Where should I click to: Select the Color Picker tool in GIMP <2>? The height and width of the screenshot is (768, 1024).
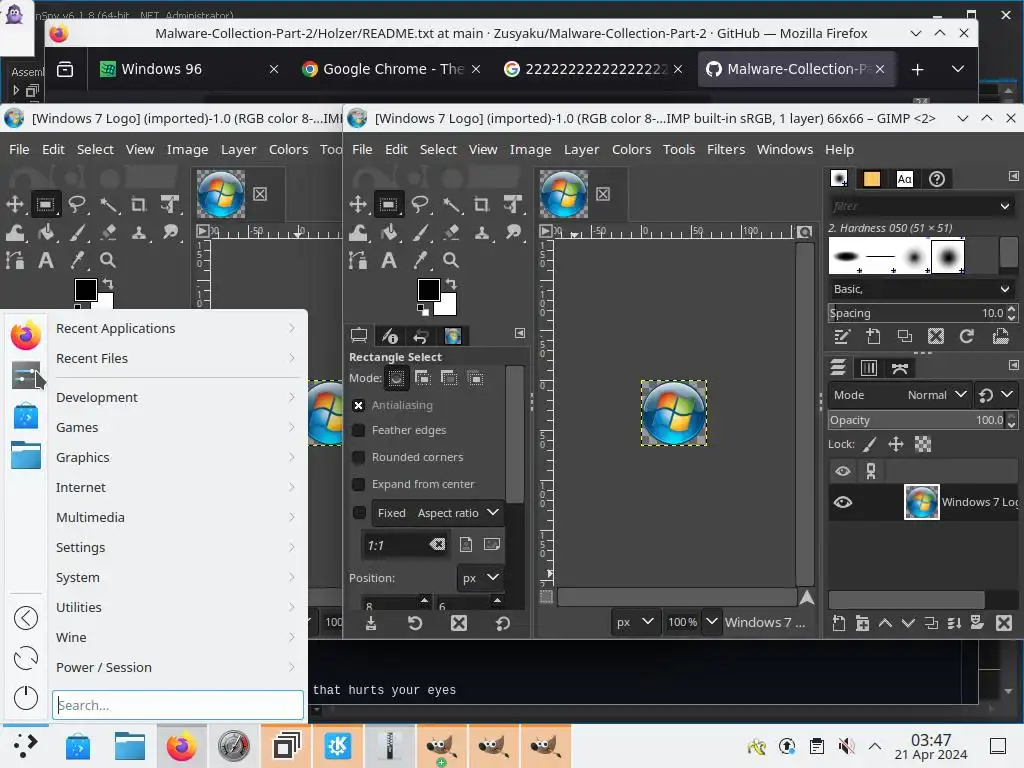420,261
